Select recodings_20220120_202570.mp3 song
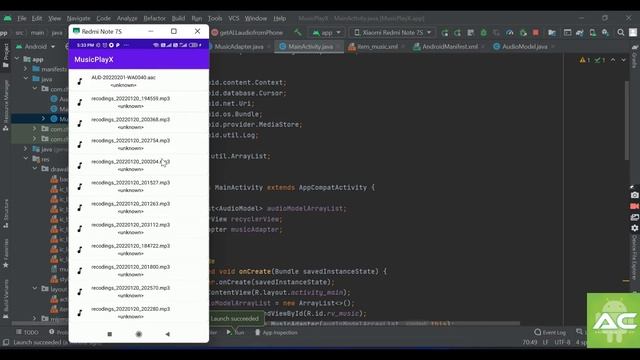640x360 pixels. click(139, 291)
